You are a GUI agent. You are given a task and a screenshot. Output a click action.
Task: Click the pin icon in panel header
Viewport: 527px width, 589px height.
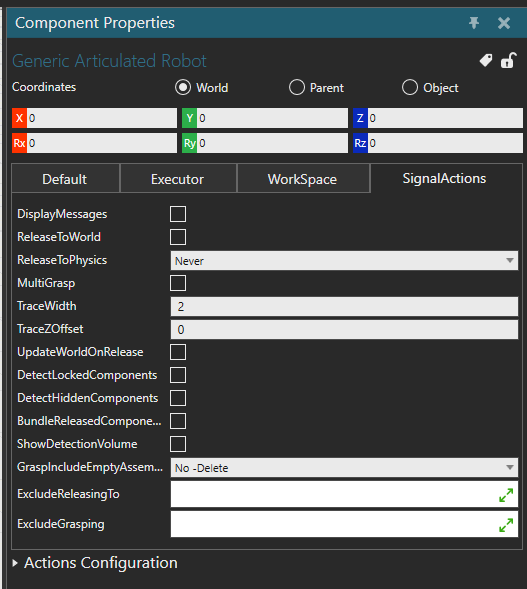(474, 23)
